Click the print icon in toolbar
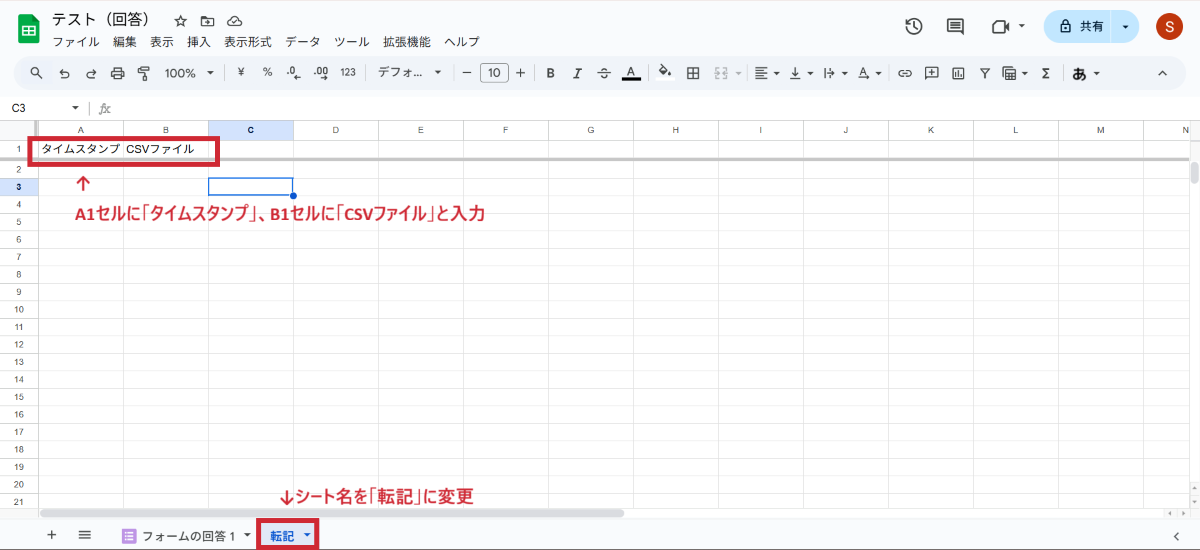1200x550 pixels. 117,73
